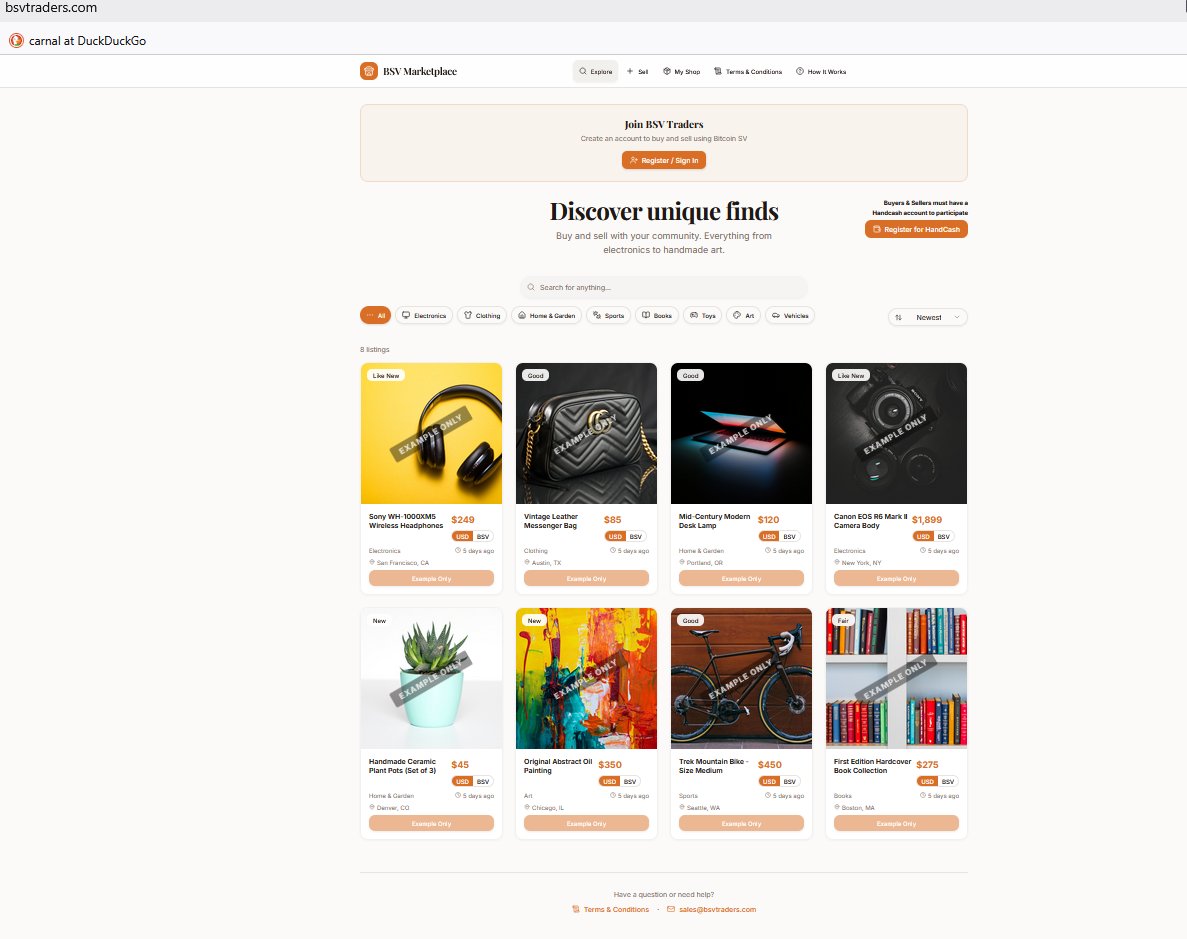Open the First Edition Hardcover Book image
This screenshot has height=939, width=1187.
click(x=896, y=679)
